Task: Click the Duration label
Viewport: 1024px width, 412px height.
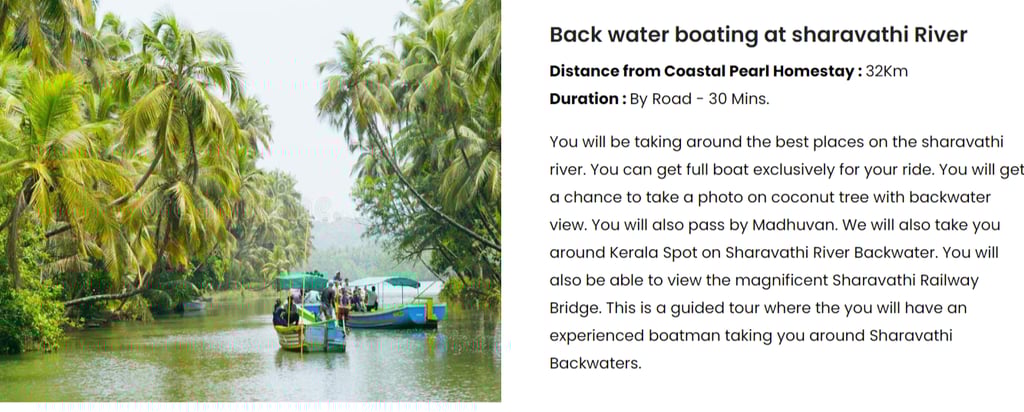Action: 588,99
